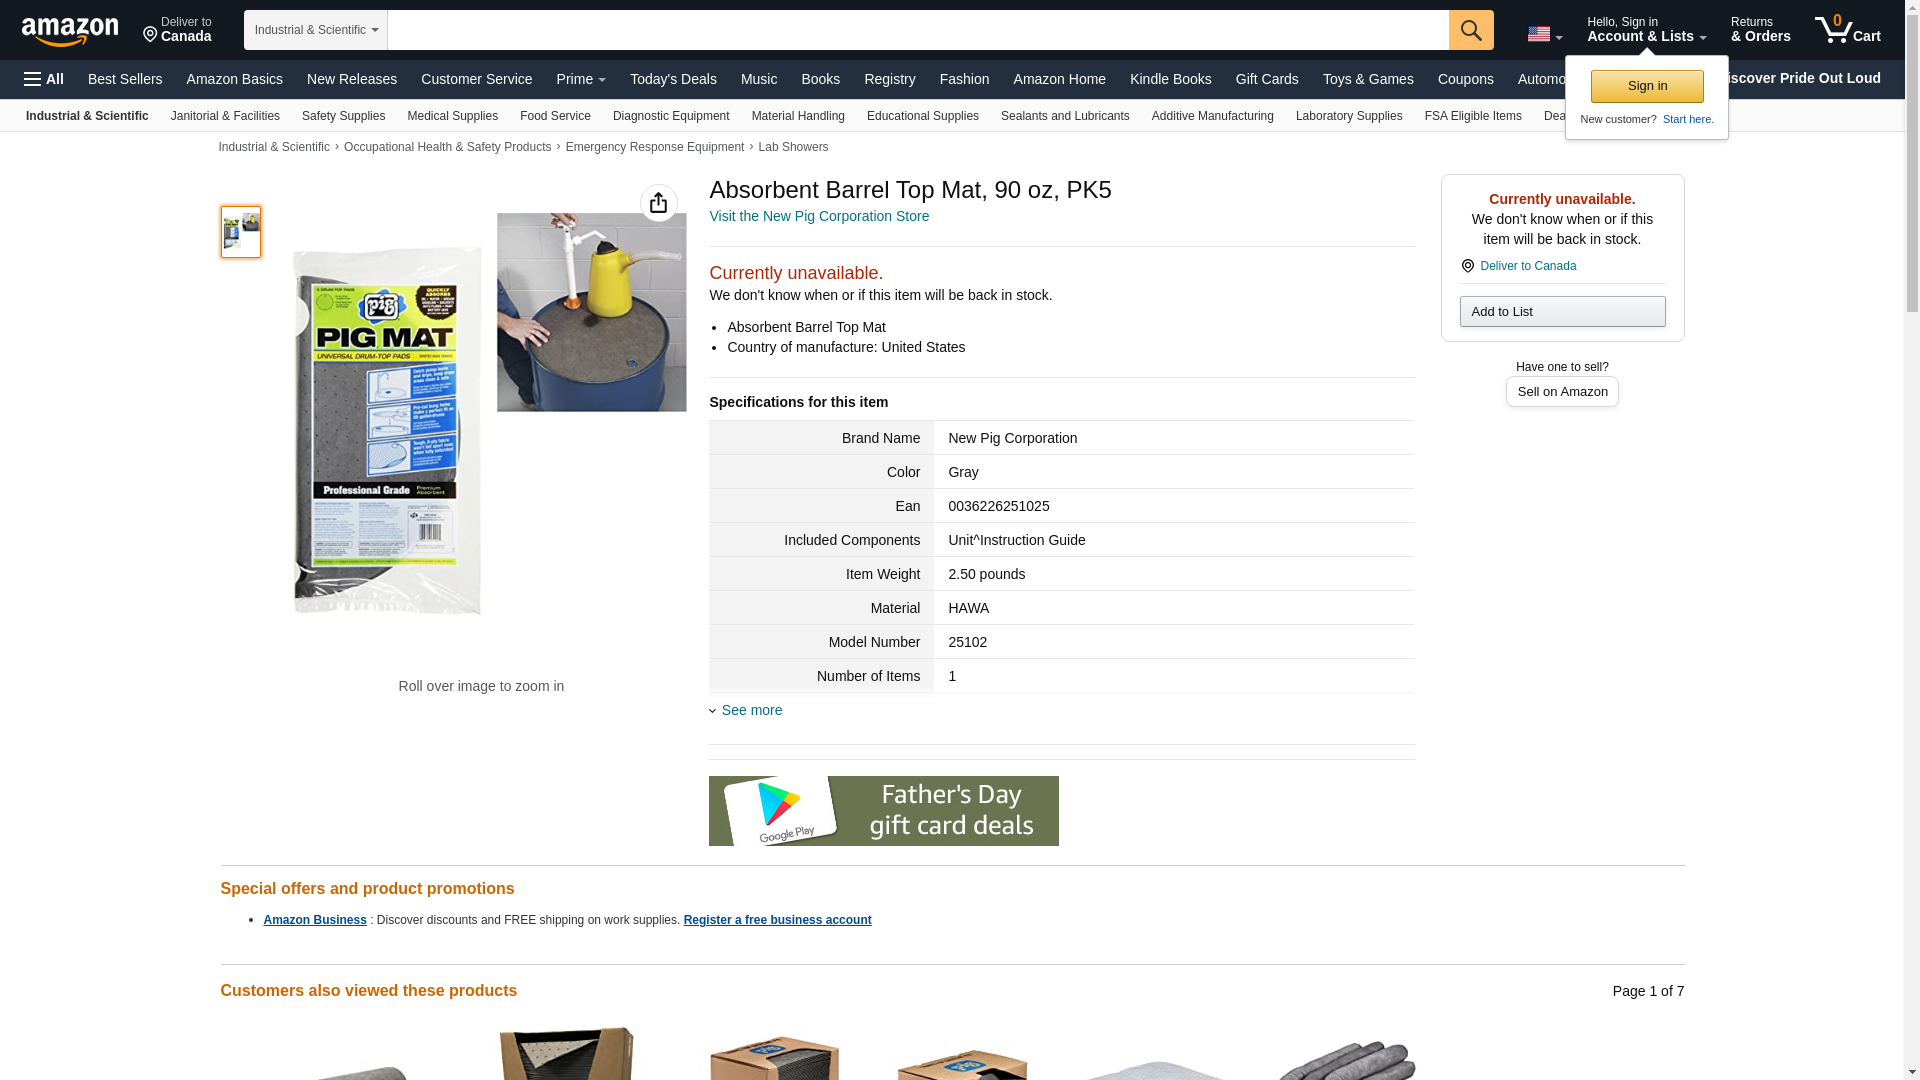The height and width of the screenshot is (1080, 1920).
Task: Open the Industrial & Scientific search category dropdown
Action: (316, 30)
